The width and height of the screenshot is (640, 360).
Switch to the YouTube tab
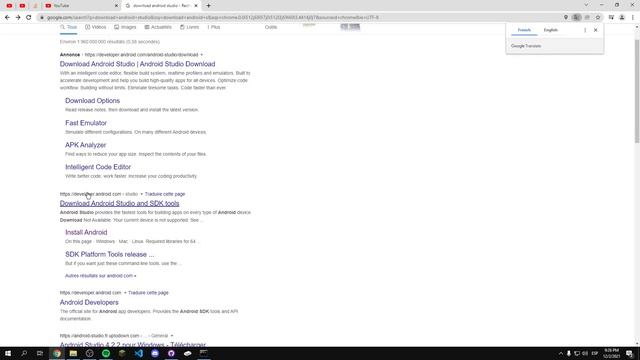coord(82,6)
